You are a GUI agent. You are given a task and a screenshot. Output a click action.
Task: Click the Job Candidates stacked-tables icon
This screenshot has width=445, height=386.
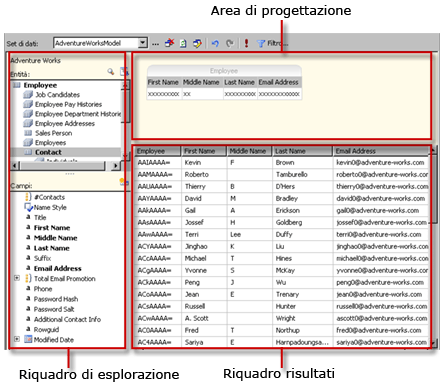[x=28, y=95]
